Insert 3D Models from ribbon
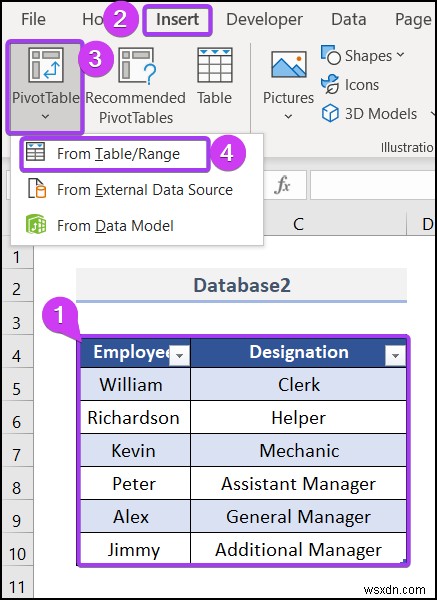This screenshot has height=600, width=437. pyautogui.click(x=369, y=114)
